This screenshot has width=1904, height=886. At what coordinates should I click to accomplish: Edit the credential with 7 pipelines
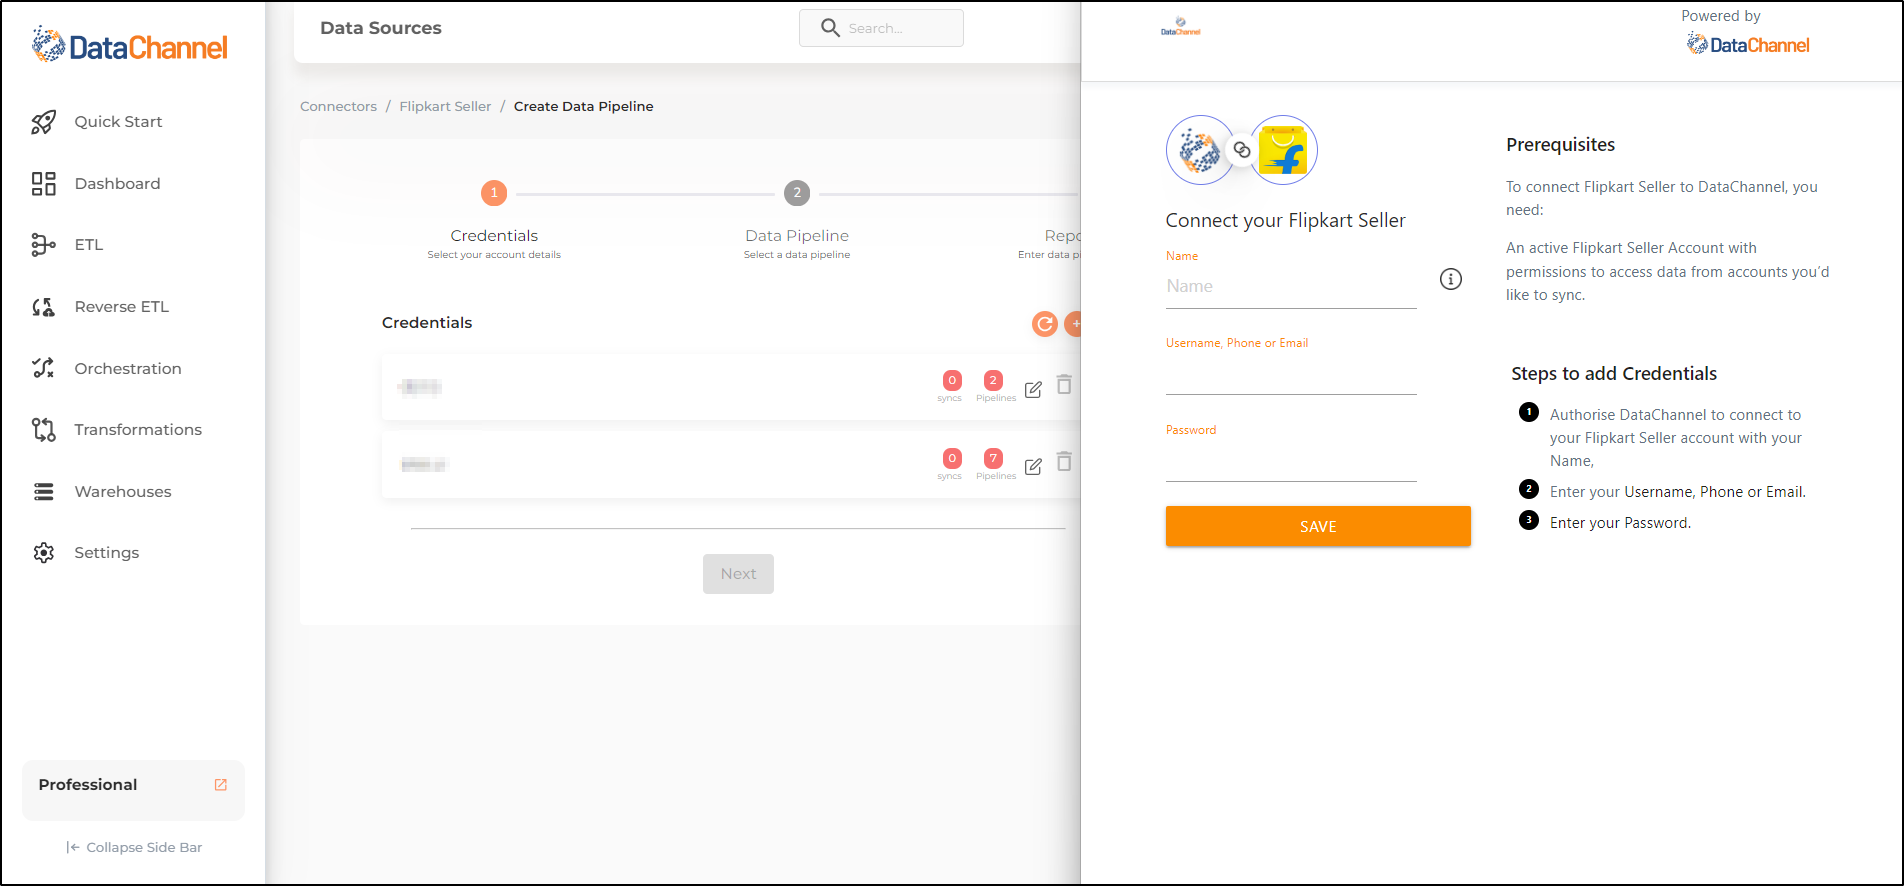(1033, 466)
